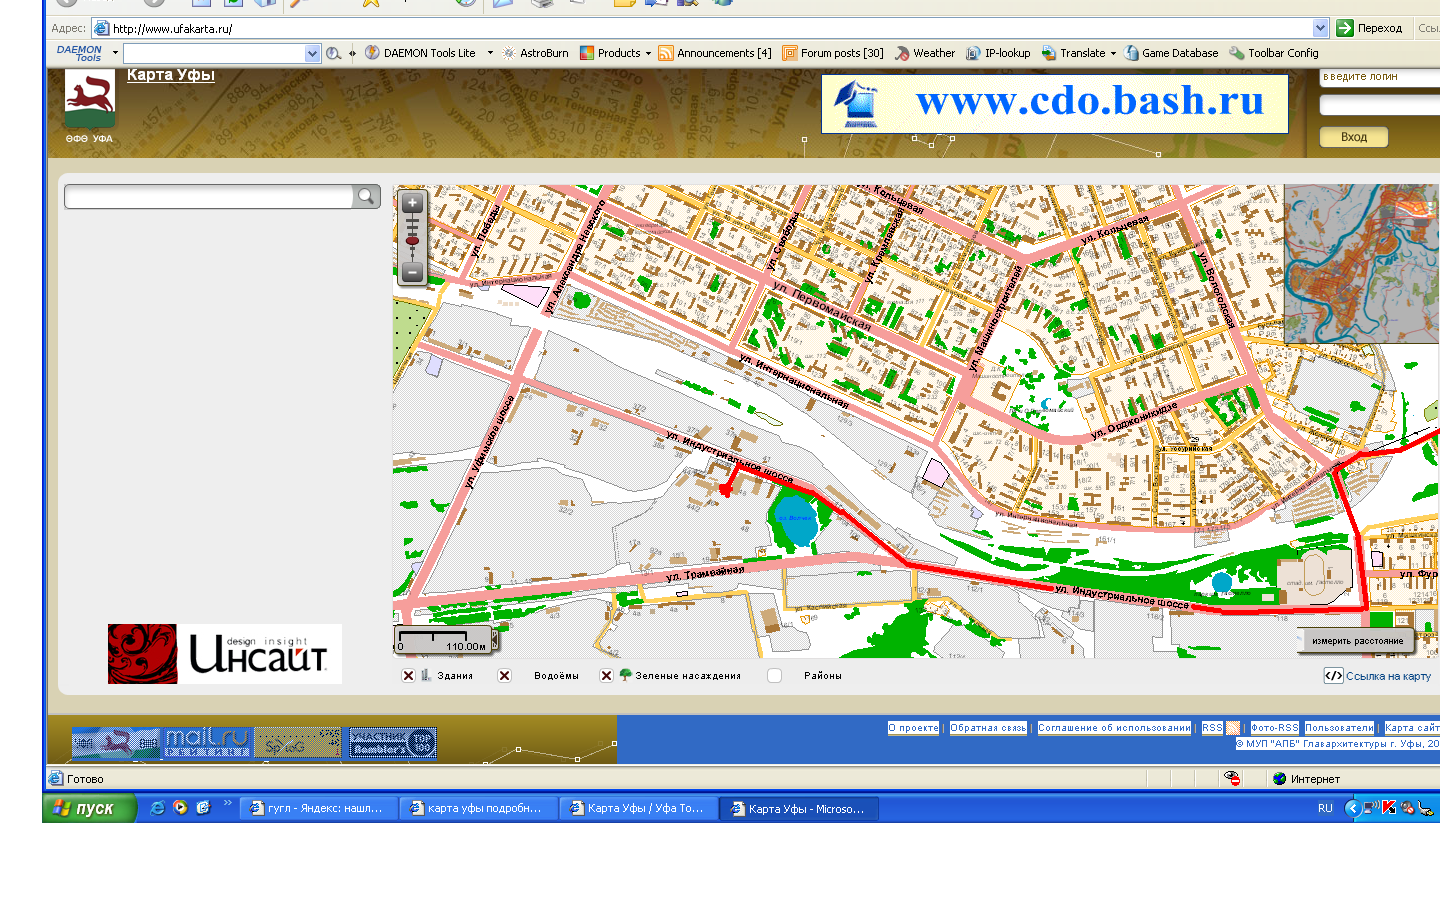The width and height of the screenshot is (1440, 900).
Task: Toggle the Водоёмы layer checkbox
Action: [x=505, y=676]
